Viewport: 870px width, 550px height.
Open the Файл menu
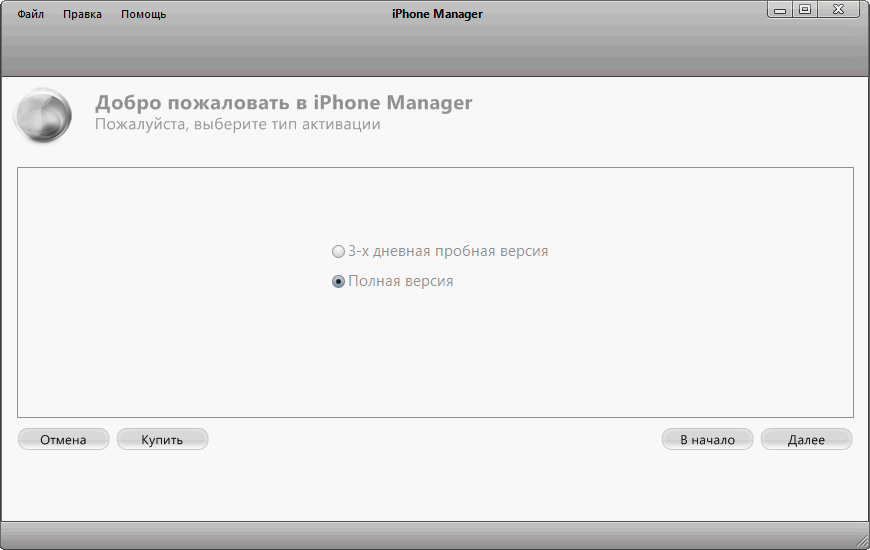pyautogui.click(x=31, y=14)
